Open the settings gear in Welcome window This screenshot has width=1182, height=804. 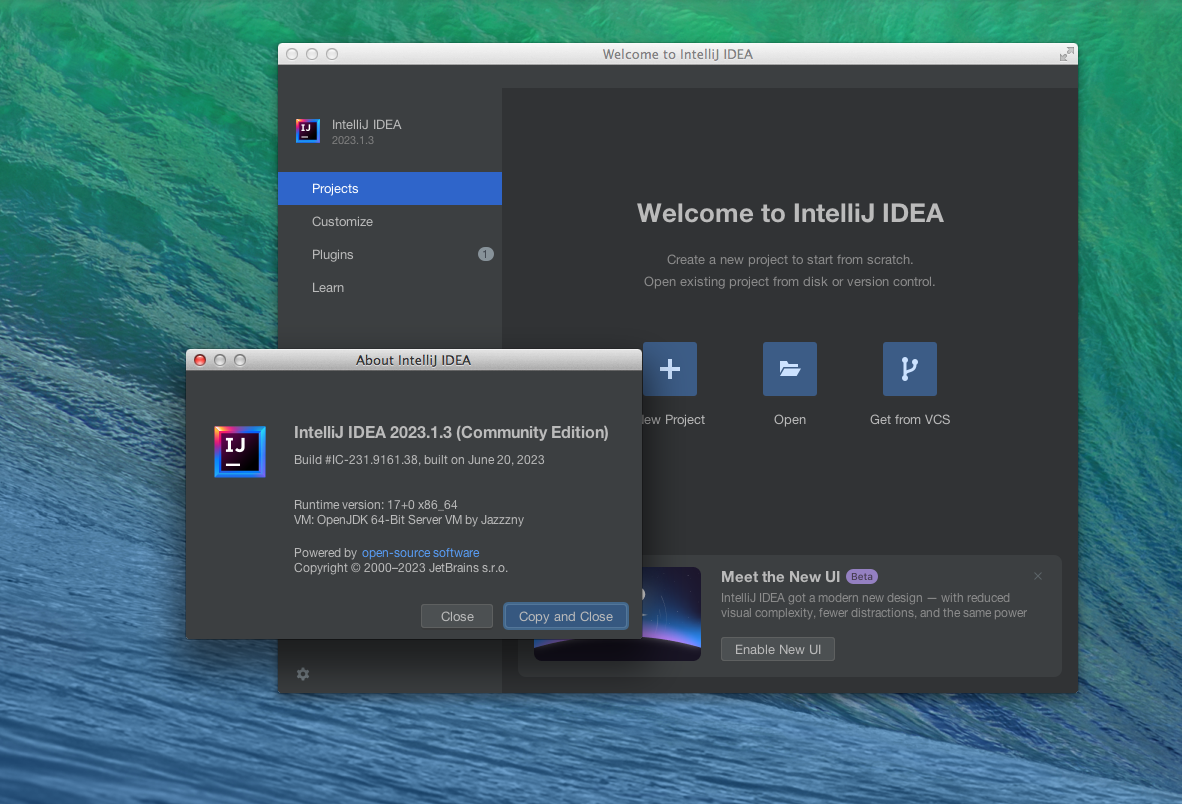[x=303, y=674]
